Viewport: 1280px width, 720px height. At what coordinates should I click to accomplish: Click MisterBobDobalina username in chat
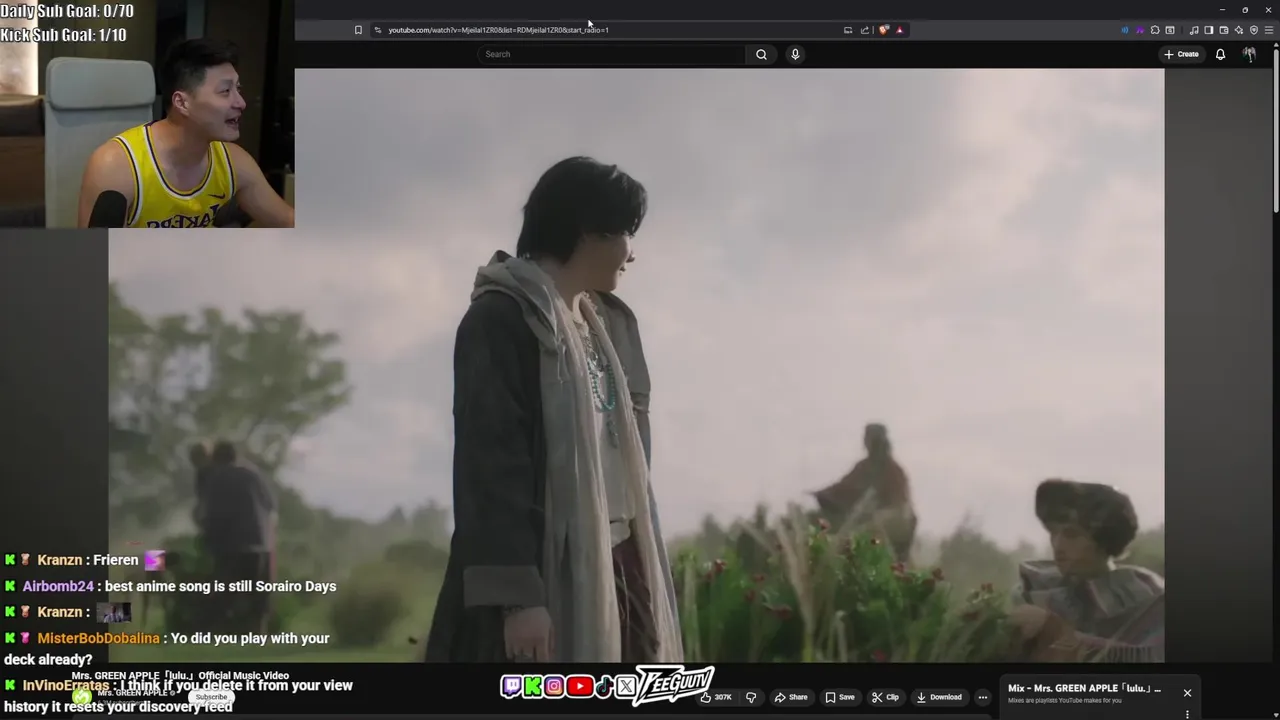[98, 638]
